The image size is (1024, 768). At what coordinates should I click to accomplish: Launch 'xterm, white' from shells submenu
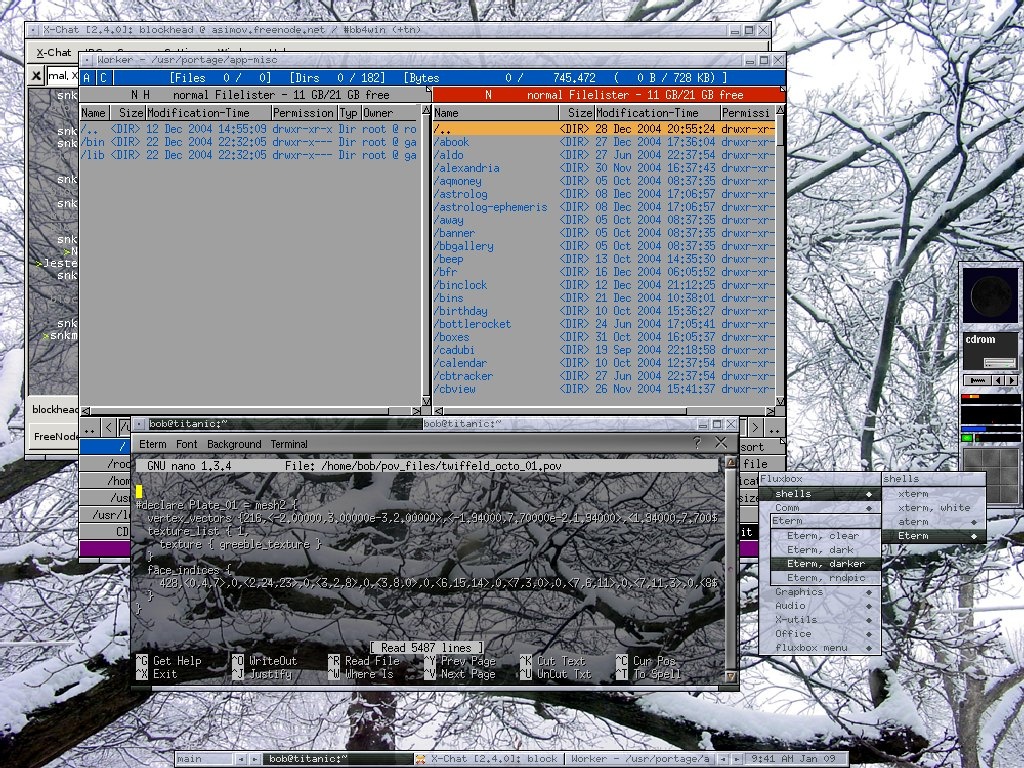click(934, 507)
